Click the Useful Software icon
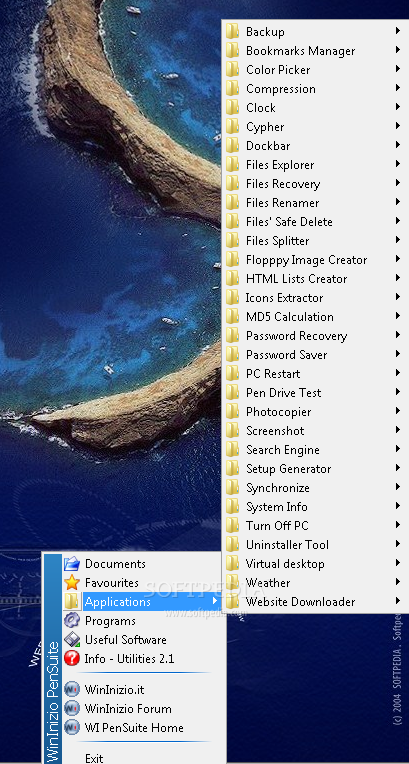The height and width of the screenshot is (764, 409). tap(72, 640)
